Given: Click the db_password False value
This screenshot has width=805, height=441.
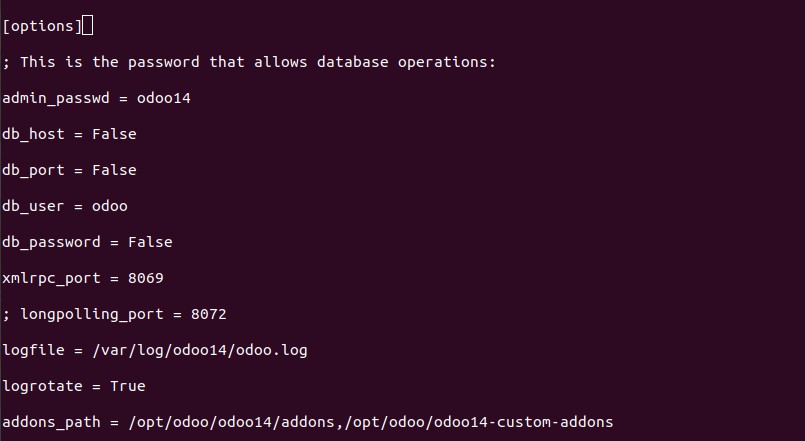Looking at the screenshot, I should [x=150, y=242].
